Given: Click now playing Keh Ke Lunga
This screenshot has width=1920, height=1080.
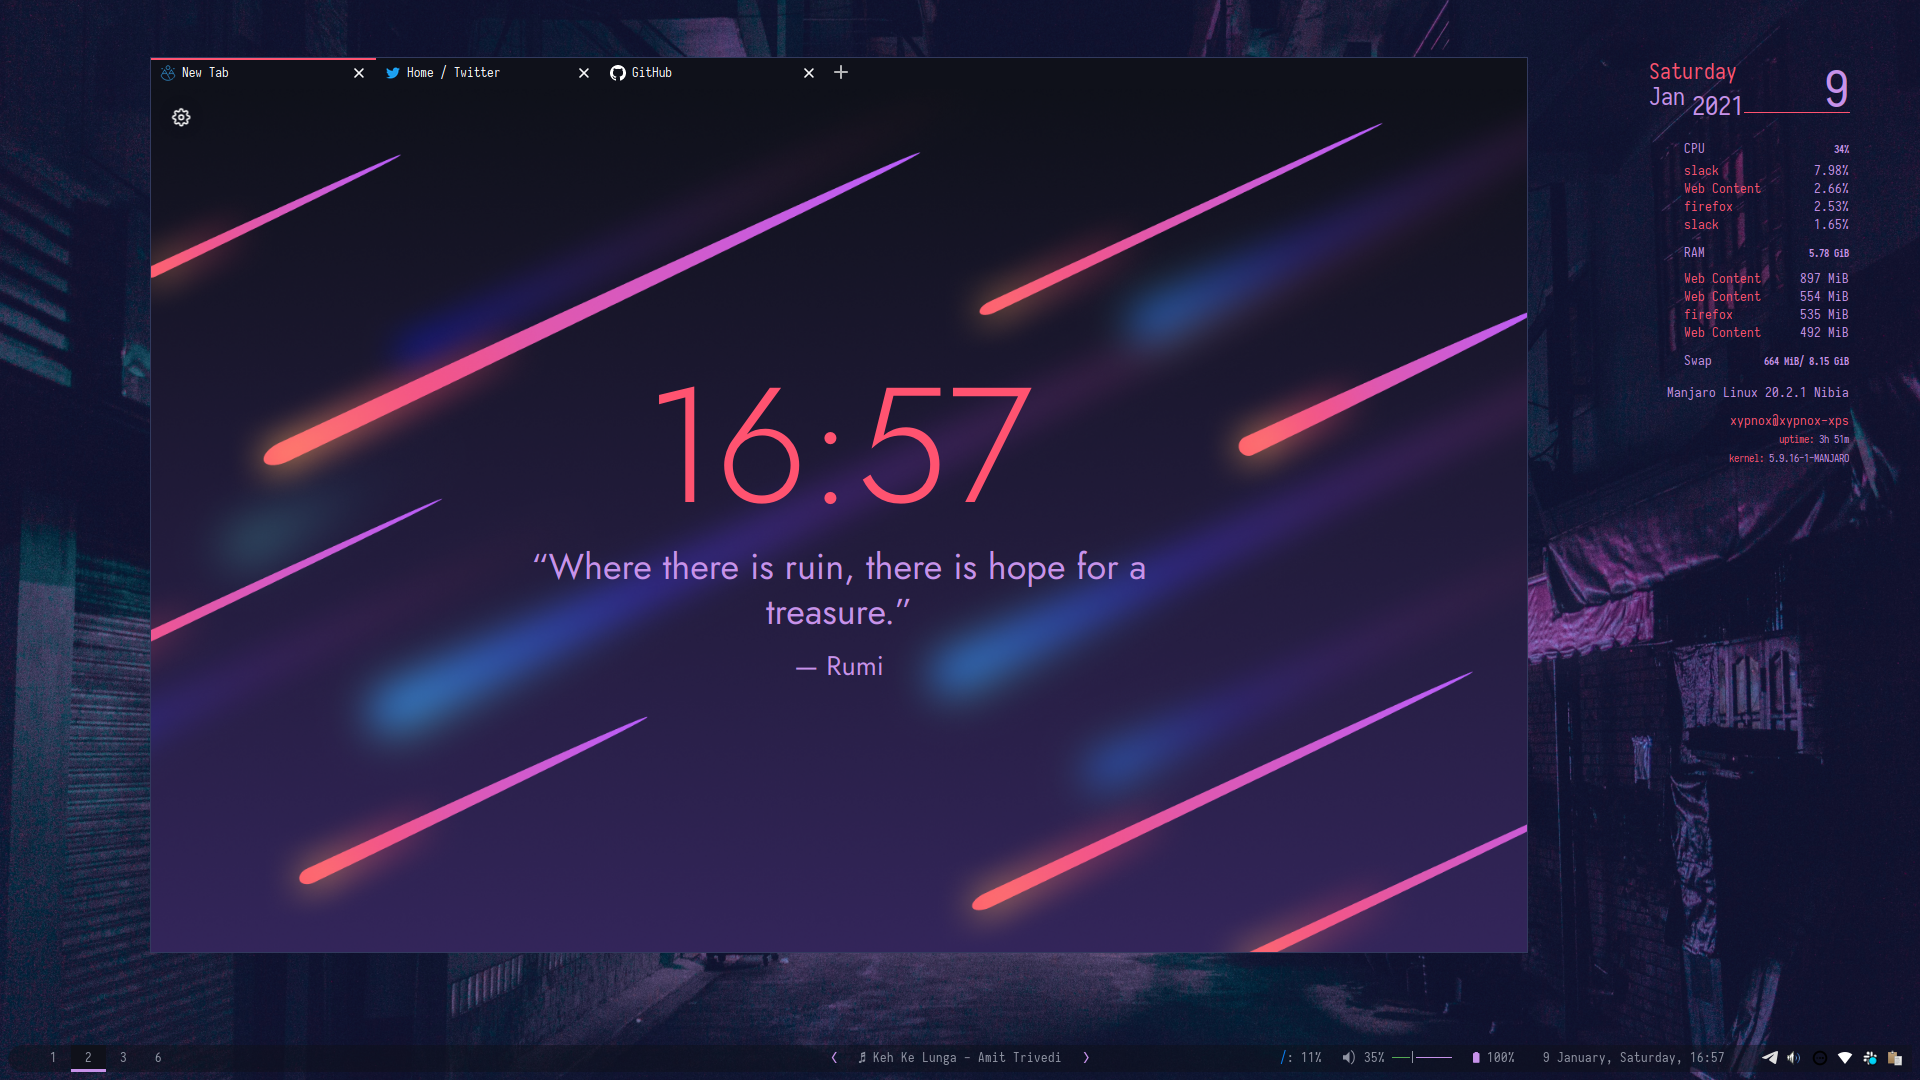Looking at the screenshot, I should click(960, 1057).
